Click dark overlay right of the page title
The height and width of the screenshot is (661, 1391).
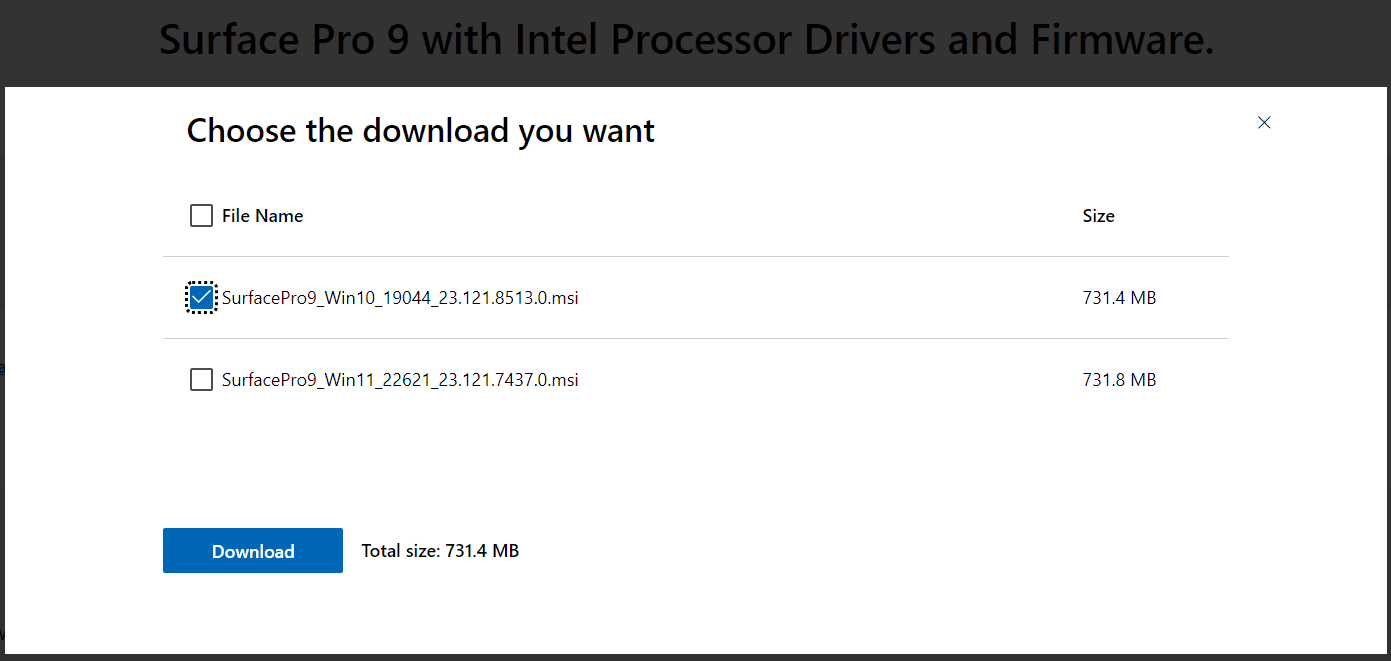[x=1300, y=40]
